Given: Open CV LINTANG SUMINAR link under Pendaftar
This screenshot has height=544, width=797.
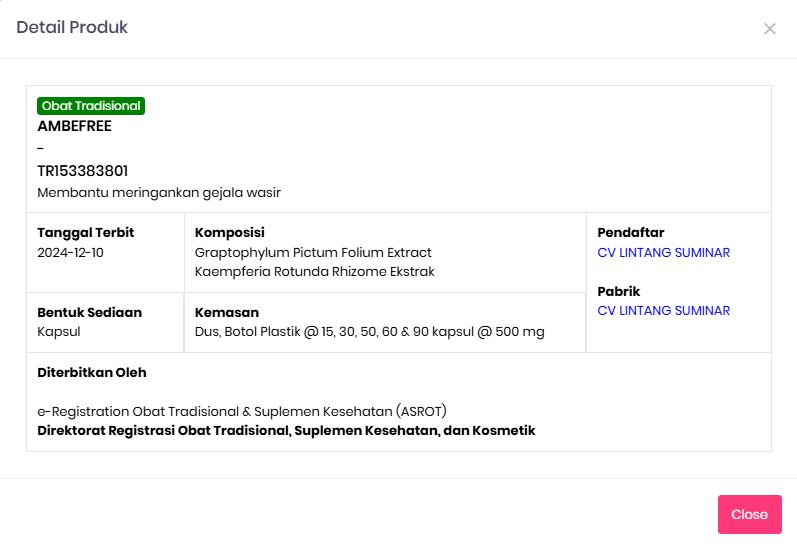Looking at the screenshot, I should click(x=663, y=253).
